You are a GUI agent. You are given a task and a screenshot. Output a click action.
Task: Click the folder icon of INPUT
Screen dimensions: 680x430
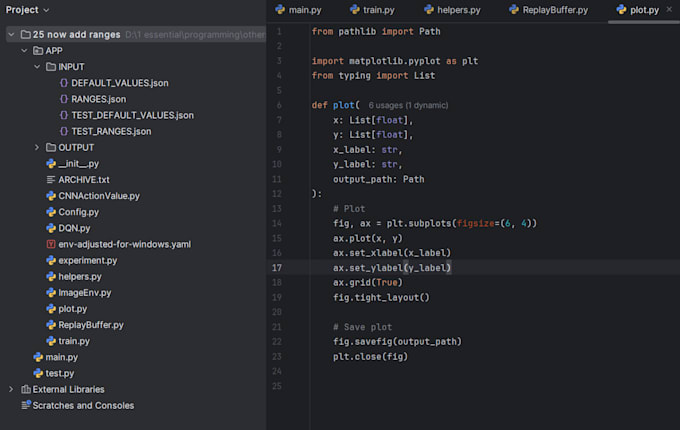[51, 67]
